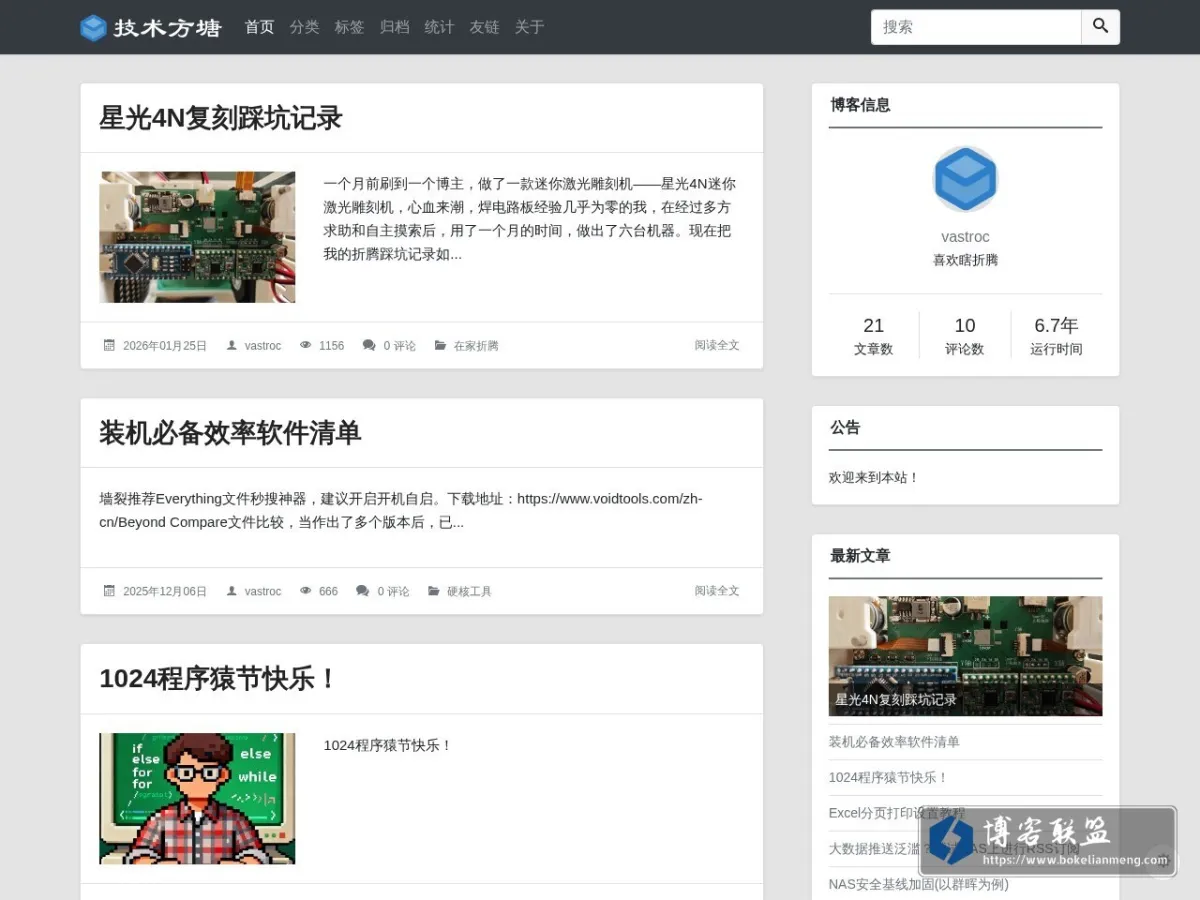Image resolution: width=1200 pixels, height=900 pixels.
Task: Click 10 评论数 statistic
Action: 964,336
